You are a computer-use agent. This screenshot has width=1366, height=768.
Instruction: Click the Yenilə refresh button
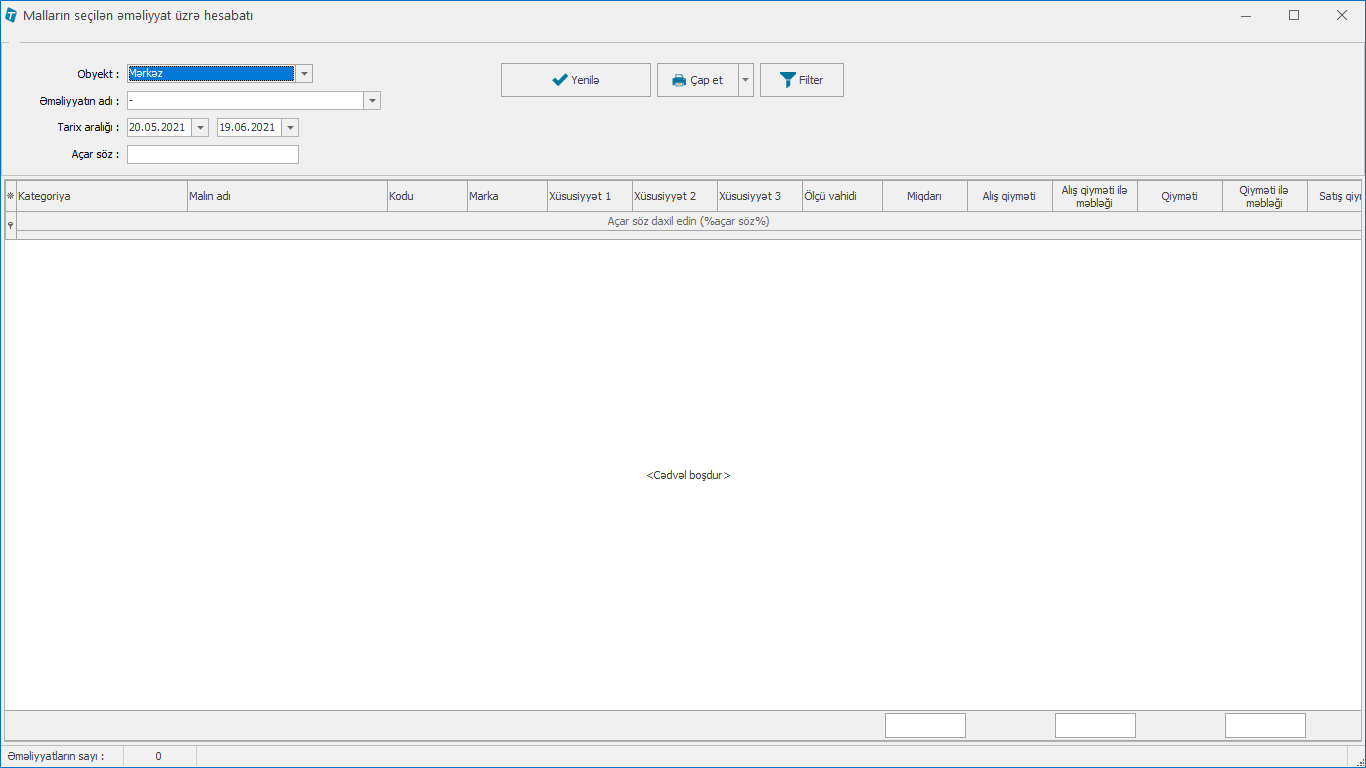[x=575, y=80]
